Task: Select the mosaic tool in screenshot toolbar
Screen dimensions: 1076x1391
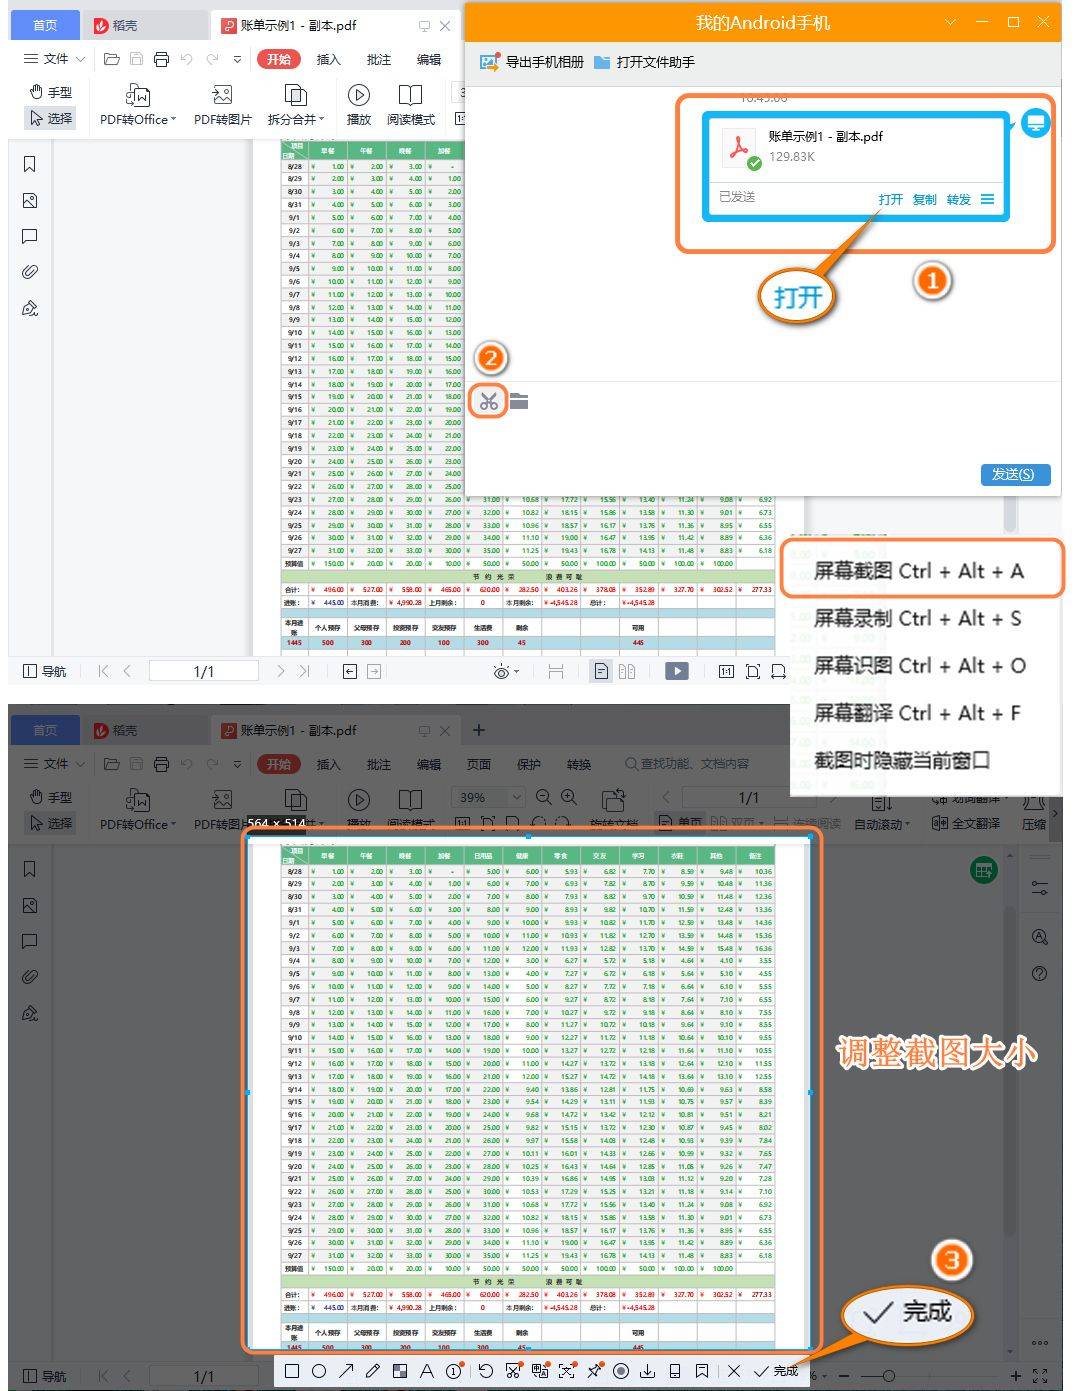Action: (400, 1371)
